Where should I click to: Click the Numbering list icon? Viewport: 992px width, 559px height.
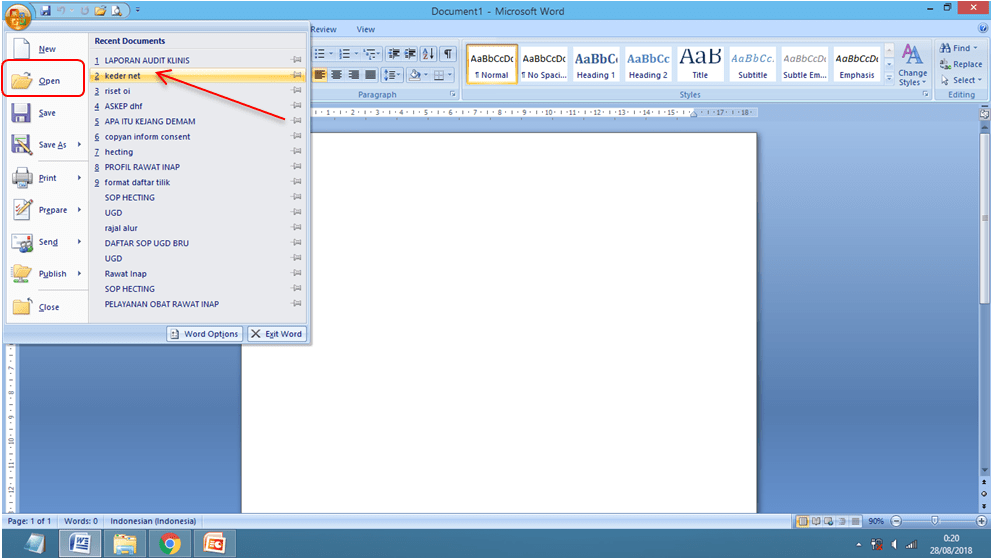pyautogui.click(x=344, y=54)
